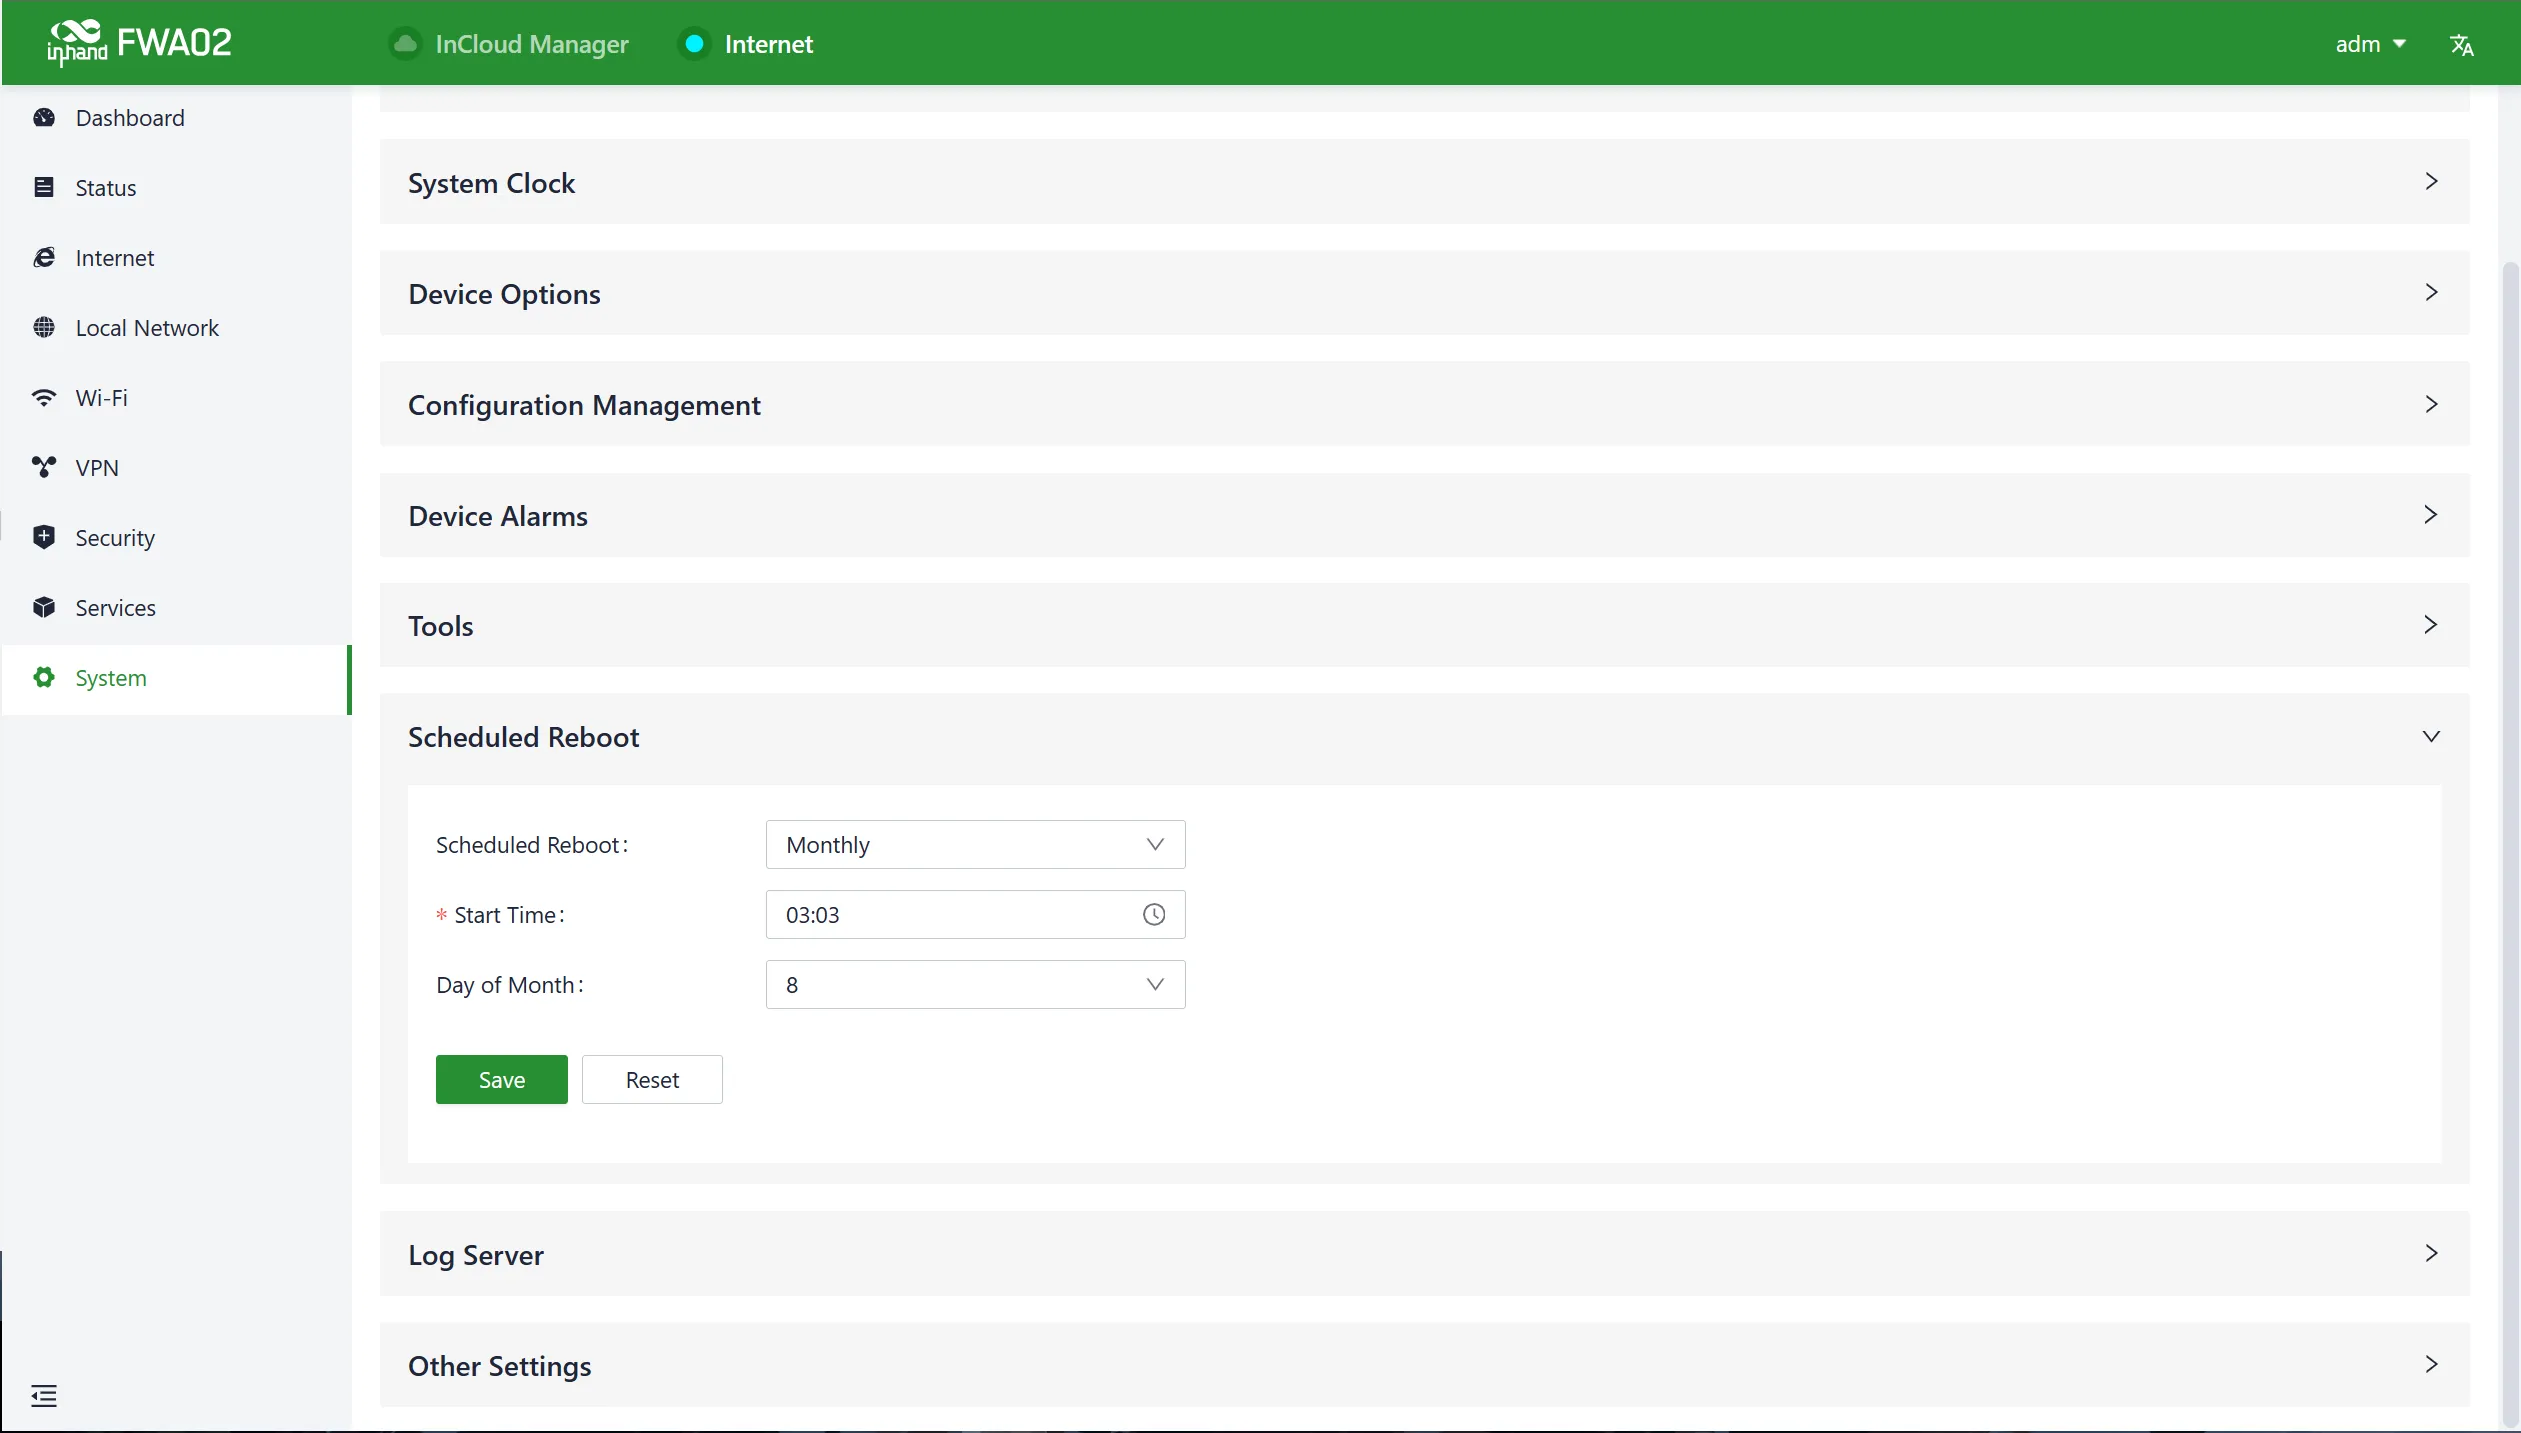Open the adm user menu
The width and height of the screenshot is (2521, 1433).
pos(2369,44)
